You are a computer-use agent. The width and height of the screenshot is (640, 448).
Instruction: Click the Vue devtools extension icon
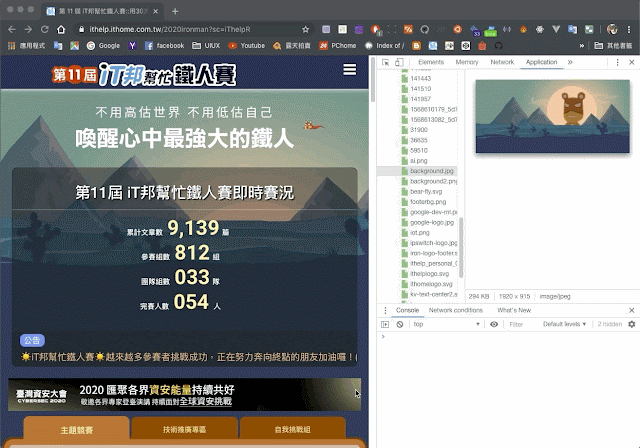[x=556, y=29]
